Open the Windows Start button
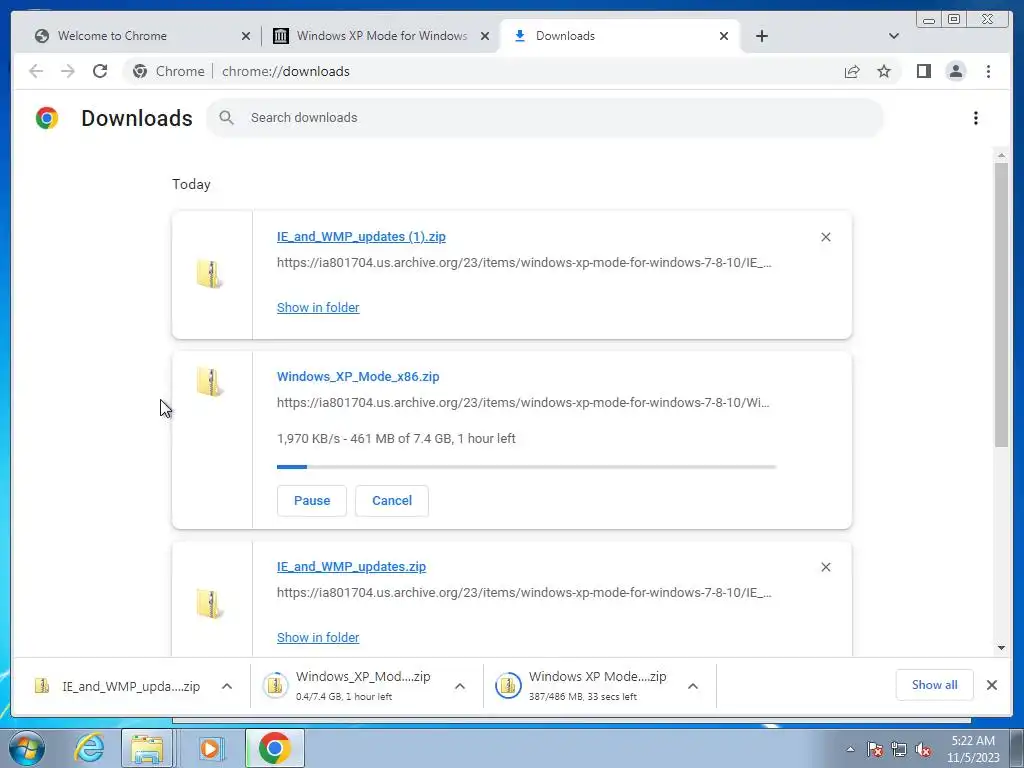Image resolution: width=1024 pixels, height=768 pixels. 26,748
